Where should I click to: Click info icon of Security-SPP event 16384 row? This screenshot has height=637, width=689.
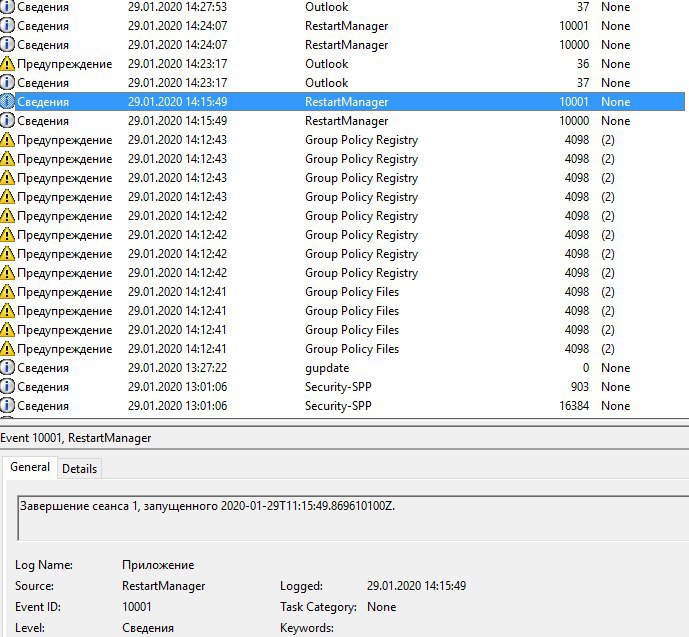point(7,405)
